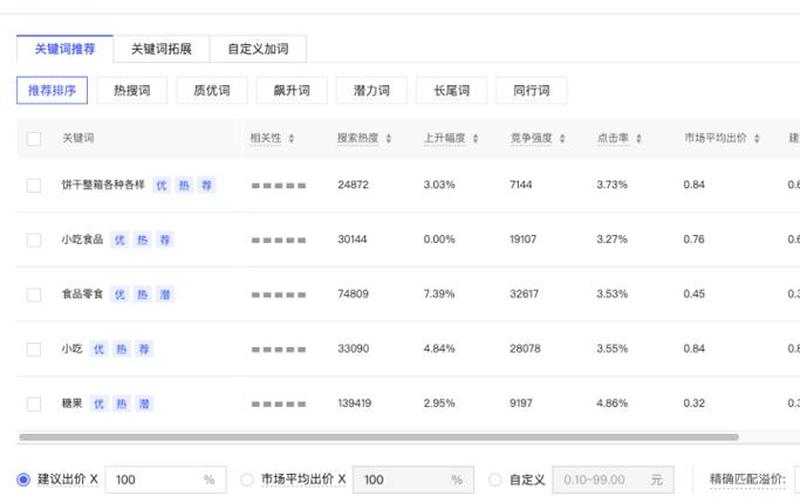Open the 关键词拓展 tab
This screenshot has width=800, height=500.
161,49
